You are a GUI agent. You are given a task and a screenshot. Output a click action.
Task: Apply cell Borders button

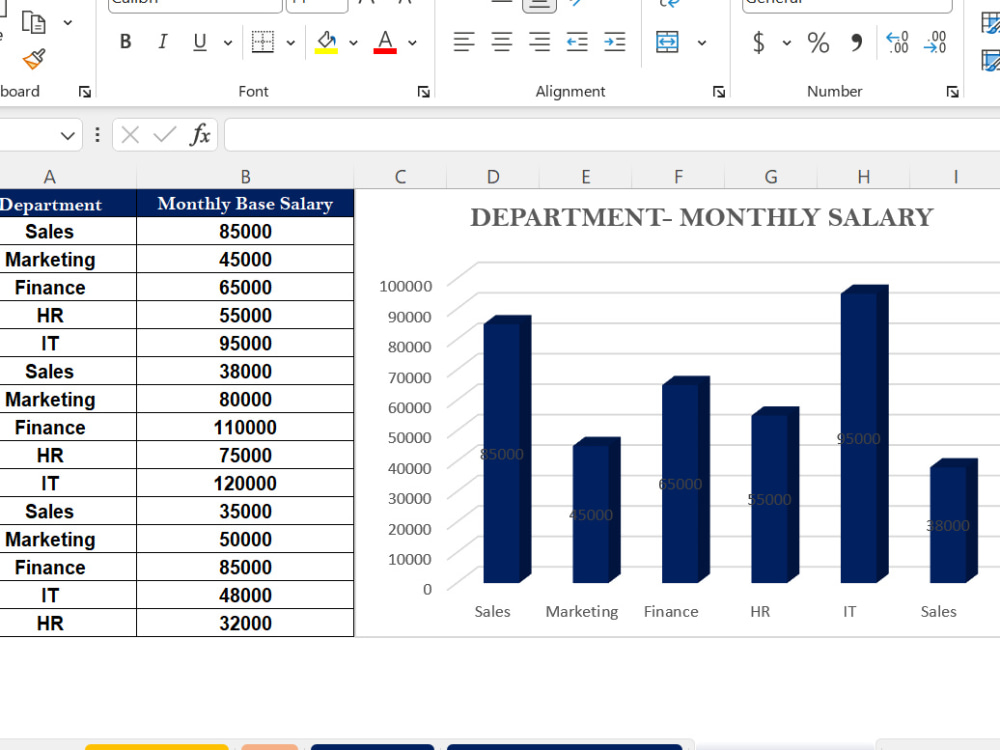tap(263, 42)
